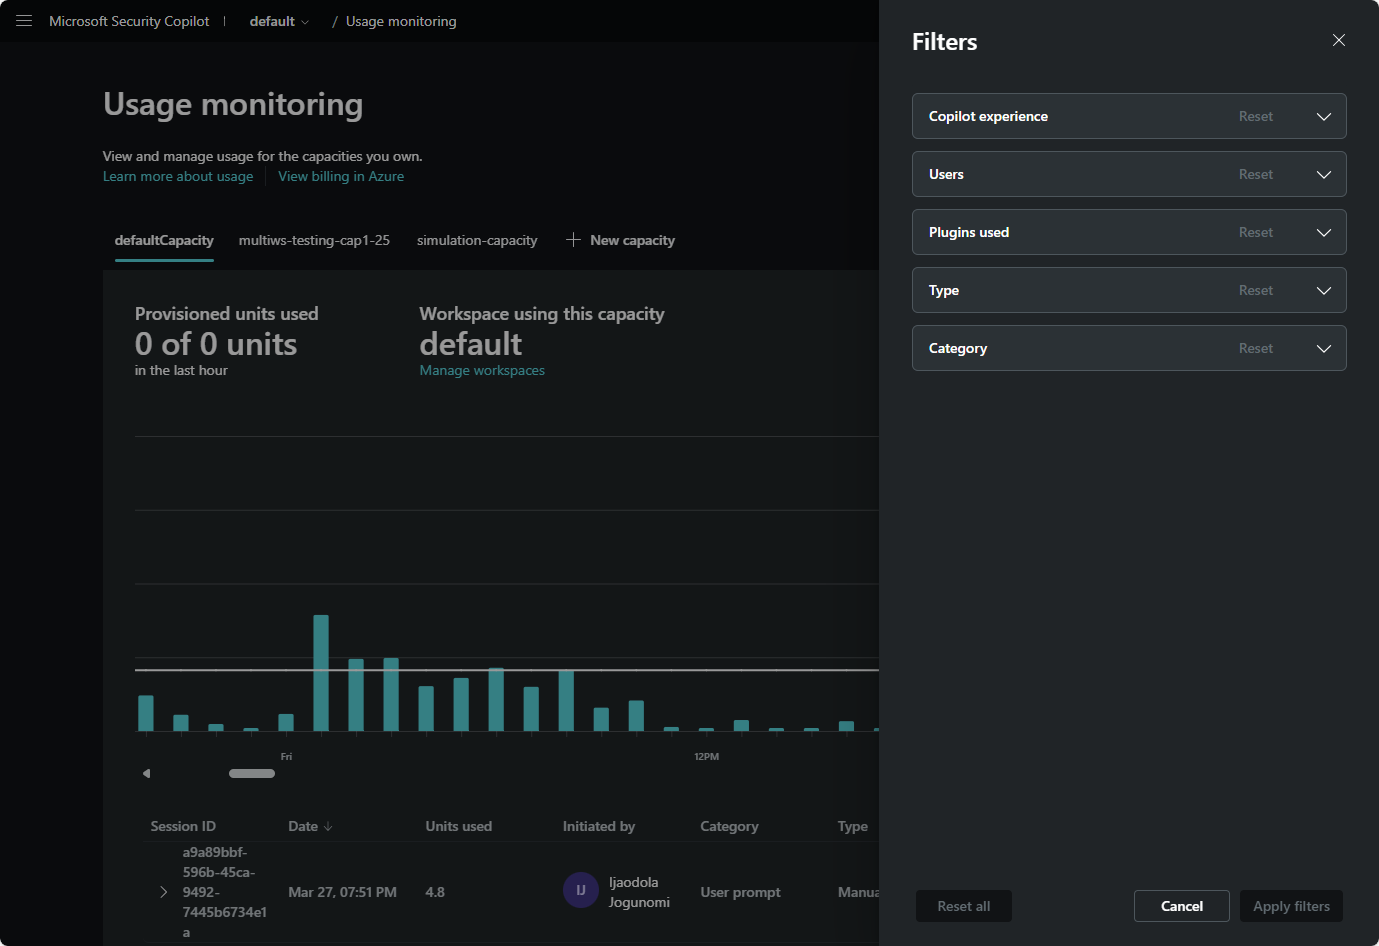Open the default workspace dropdown

(280, 20)
